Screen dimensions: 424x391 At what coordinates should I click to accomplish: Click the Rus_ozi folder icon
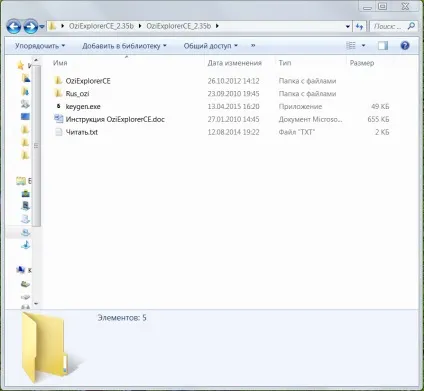tap(58, 93)
